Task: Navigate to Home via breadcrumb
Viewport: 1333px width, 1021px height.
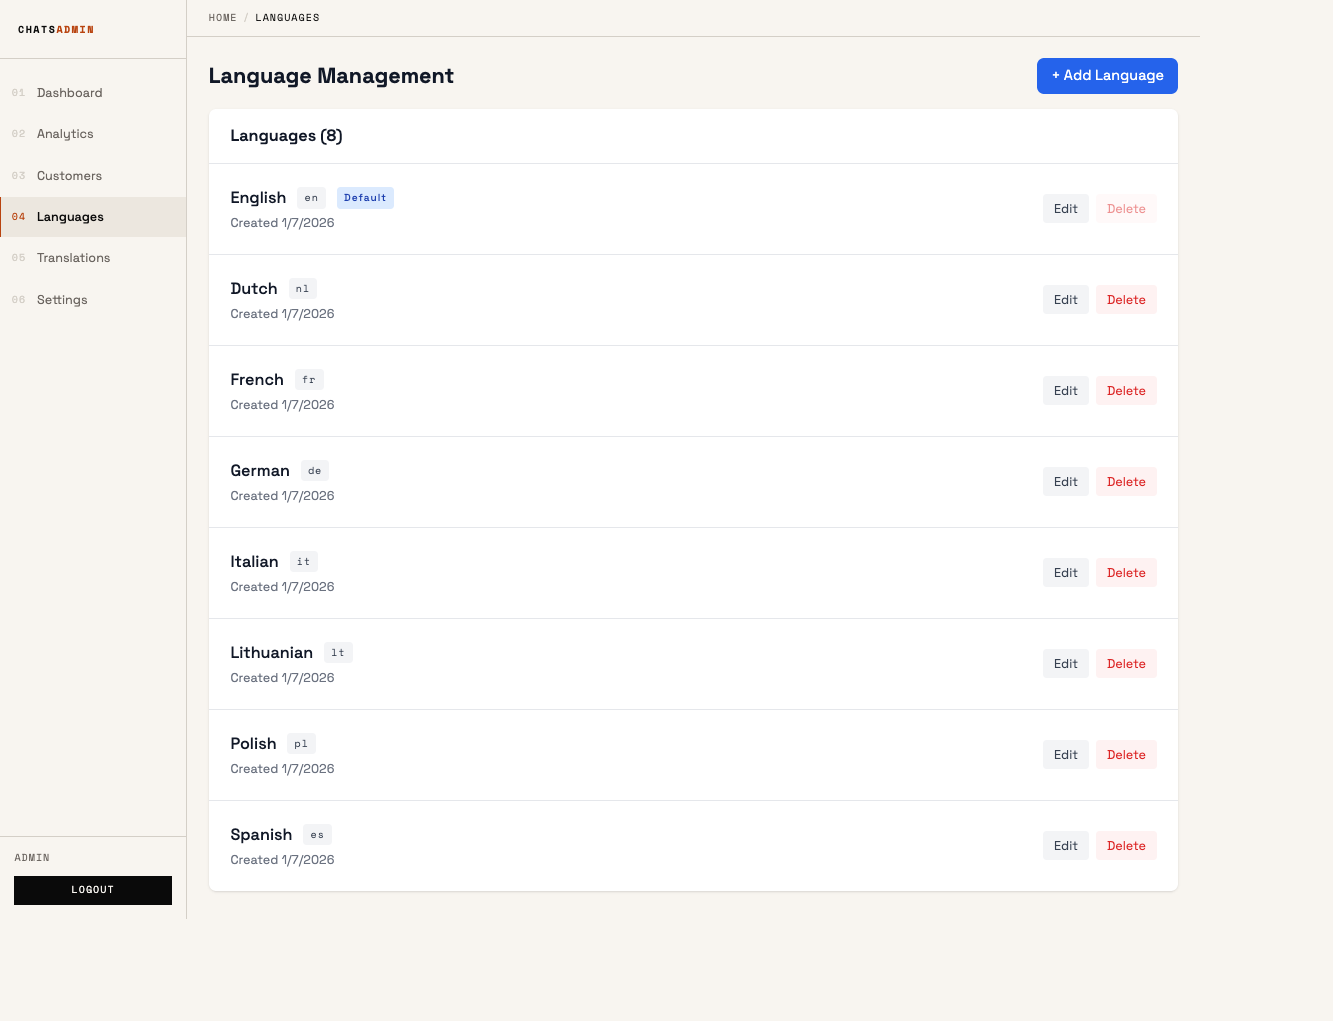Action: 222,17
